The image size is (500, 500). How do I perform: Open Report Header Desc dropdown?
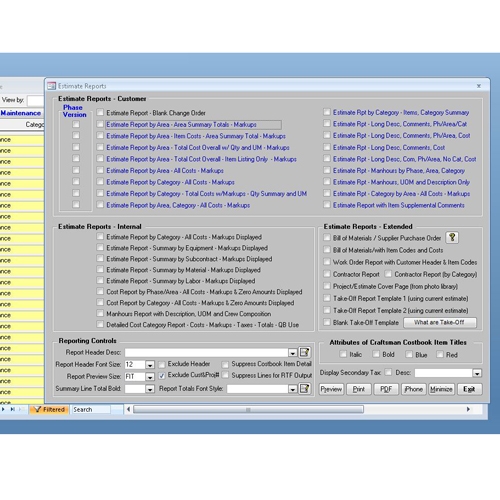coord(292,353)
